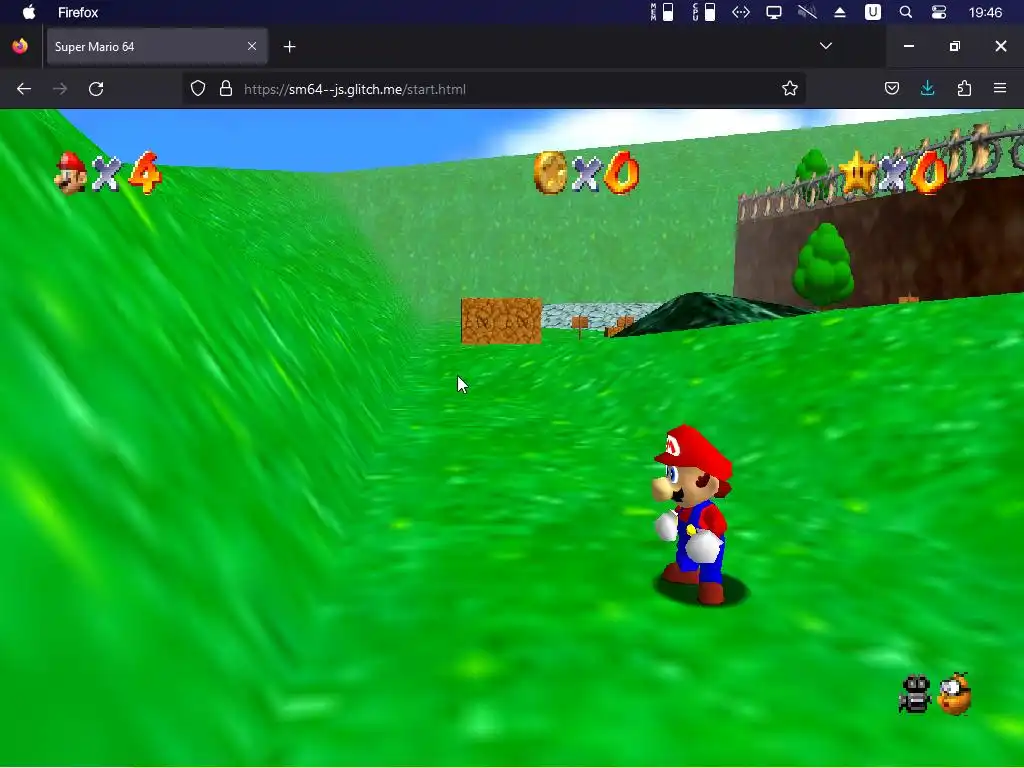This screenshot has width=1024, height=768.
Task: Open Control Center
Action: [x=939, y=12]
